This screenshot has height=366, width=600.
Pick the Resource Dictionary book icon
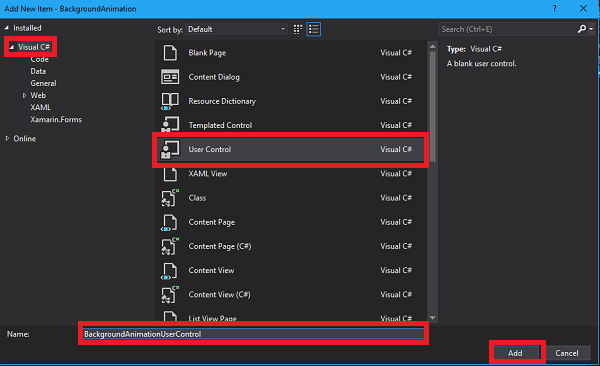[x=170, y=101]
